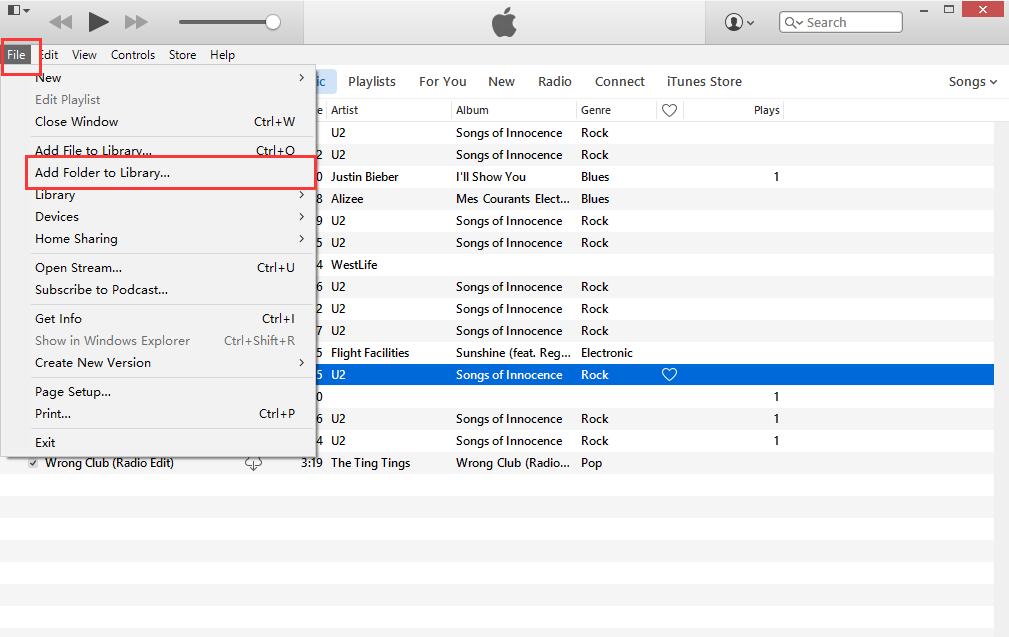Open the Store menu
This screenshot has height=637, width=1009.
(x=182, y=55)
